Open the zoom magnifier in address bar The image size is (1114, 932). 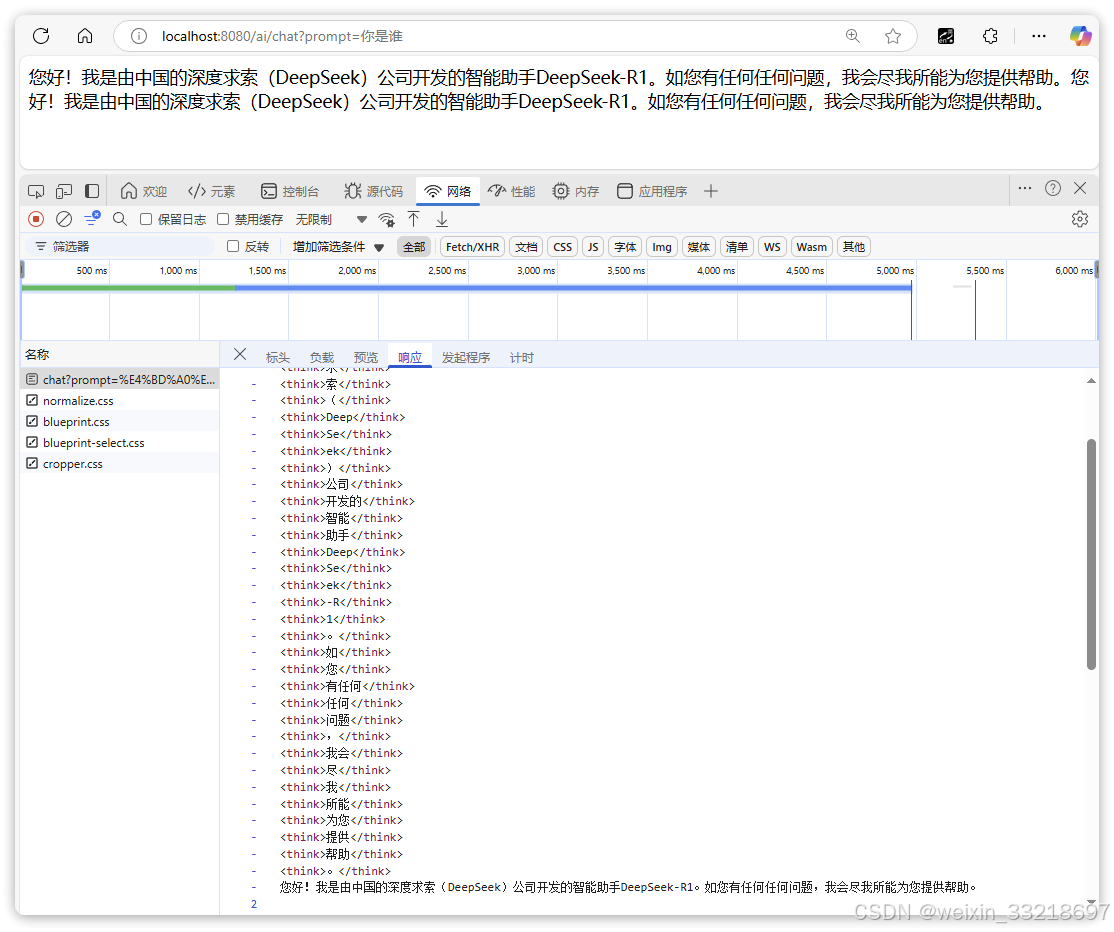pyautogui.click(x=853, y=36)
